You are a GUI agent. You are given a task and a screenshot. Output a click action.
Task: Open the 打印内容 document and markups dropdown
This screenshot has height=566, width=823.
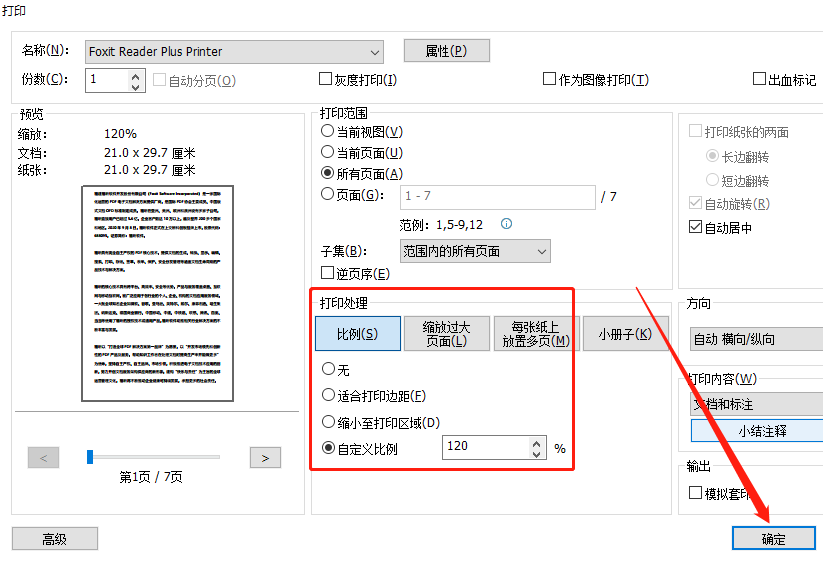[756, 404]
